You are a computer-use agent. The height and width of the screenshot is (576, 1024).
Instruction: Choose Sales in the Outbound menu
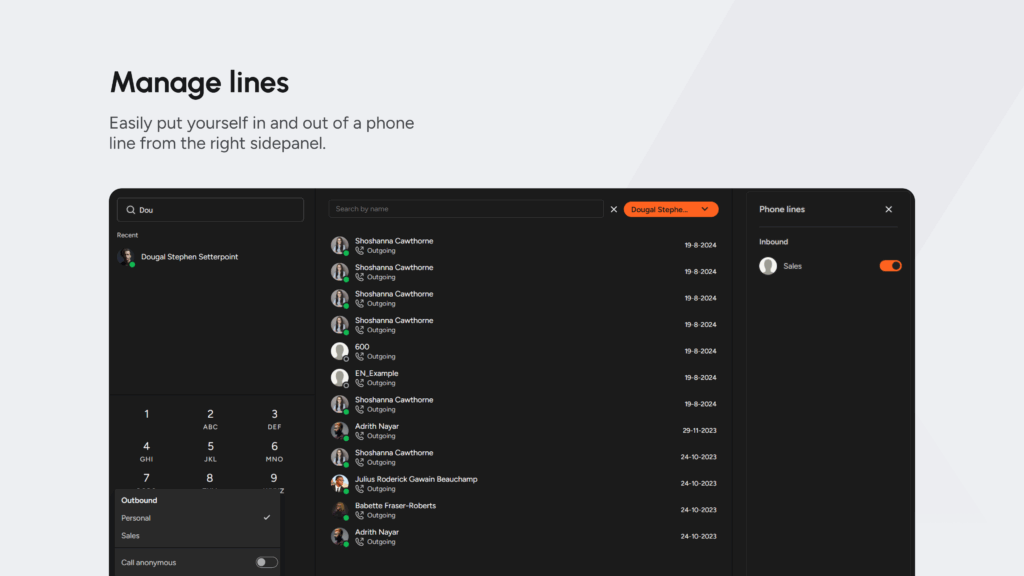coord(131,536)
